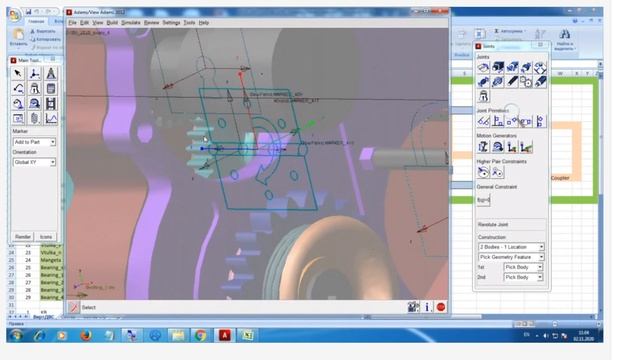Open the Edit menu in Adams/View
This screenshot has width=640, height=360.
[84, 23]
